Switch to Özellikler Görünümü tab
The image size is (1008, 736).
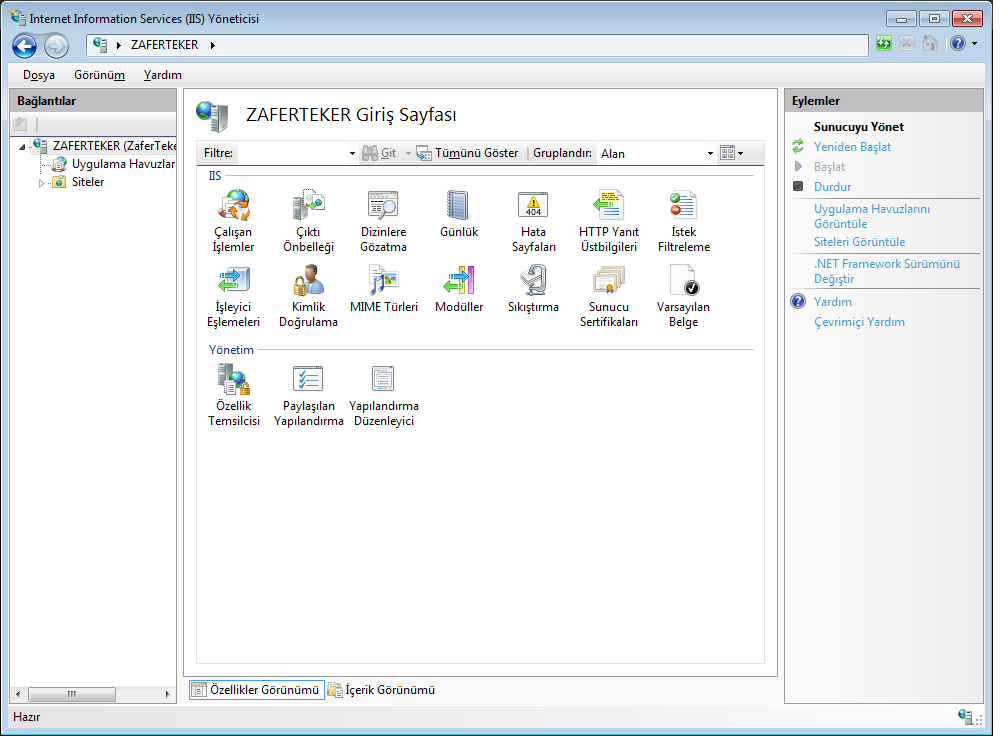pos(256,690)
